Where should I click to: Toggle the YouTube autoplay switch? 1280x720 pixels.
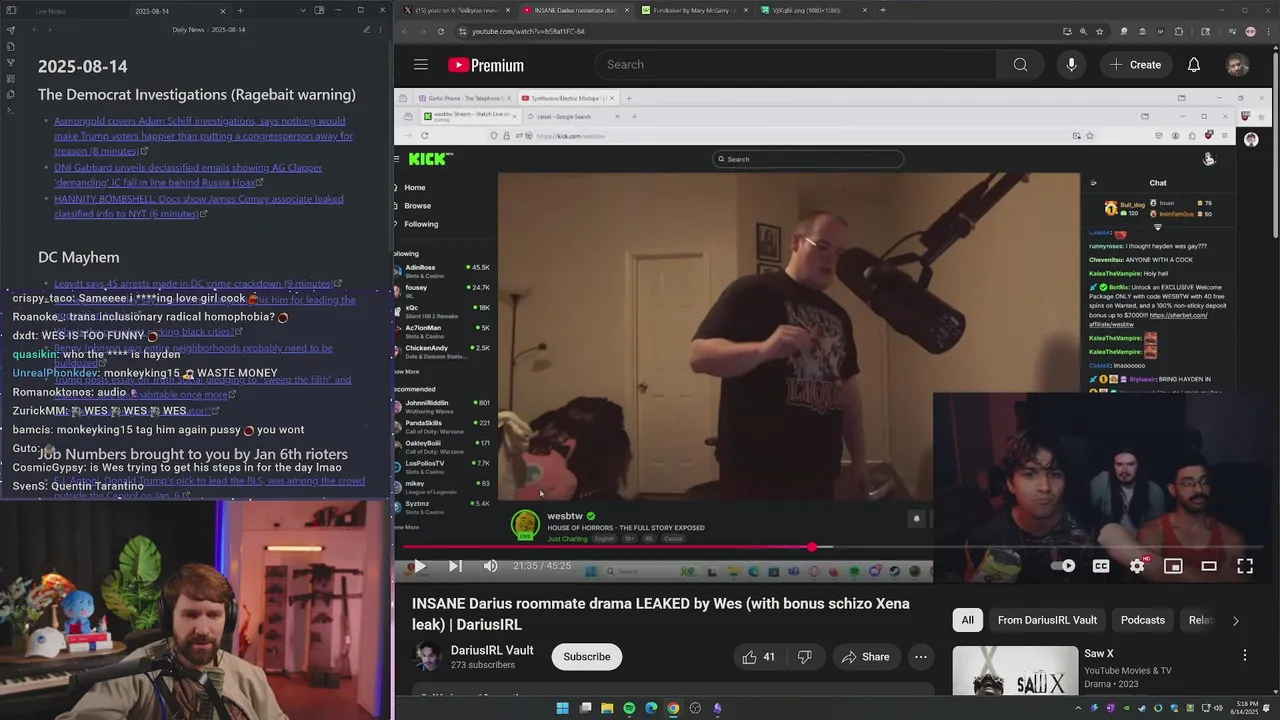click(x=1064, y=566)
